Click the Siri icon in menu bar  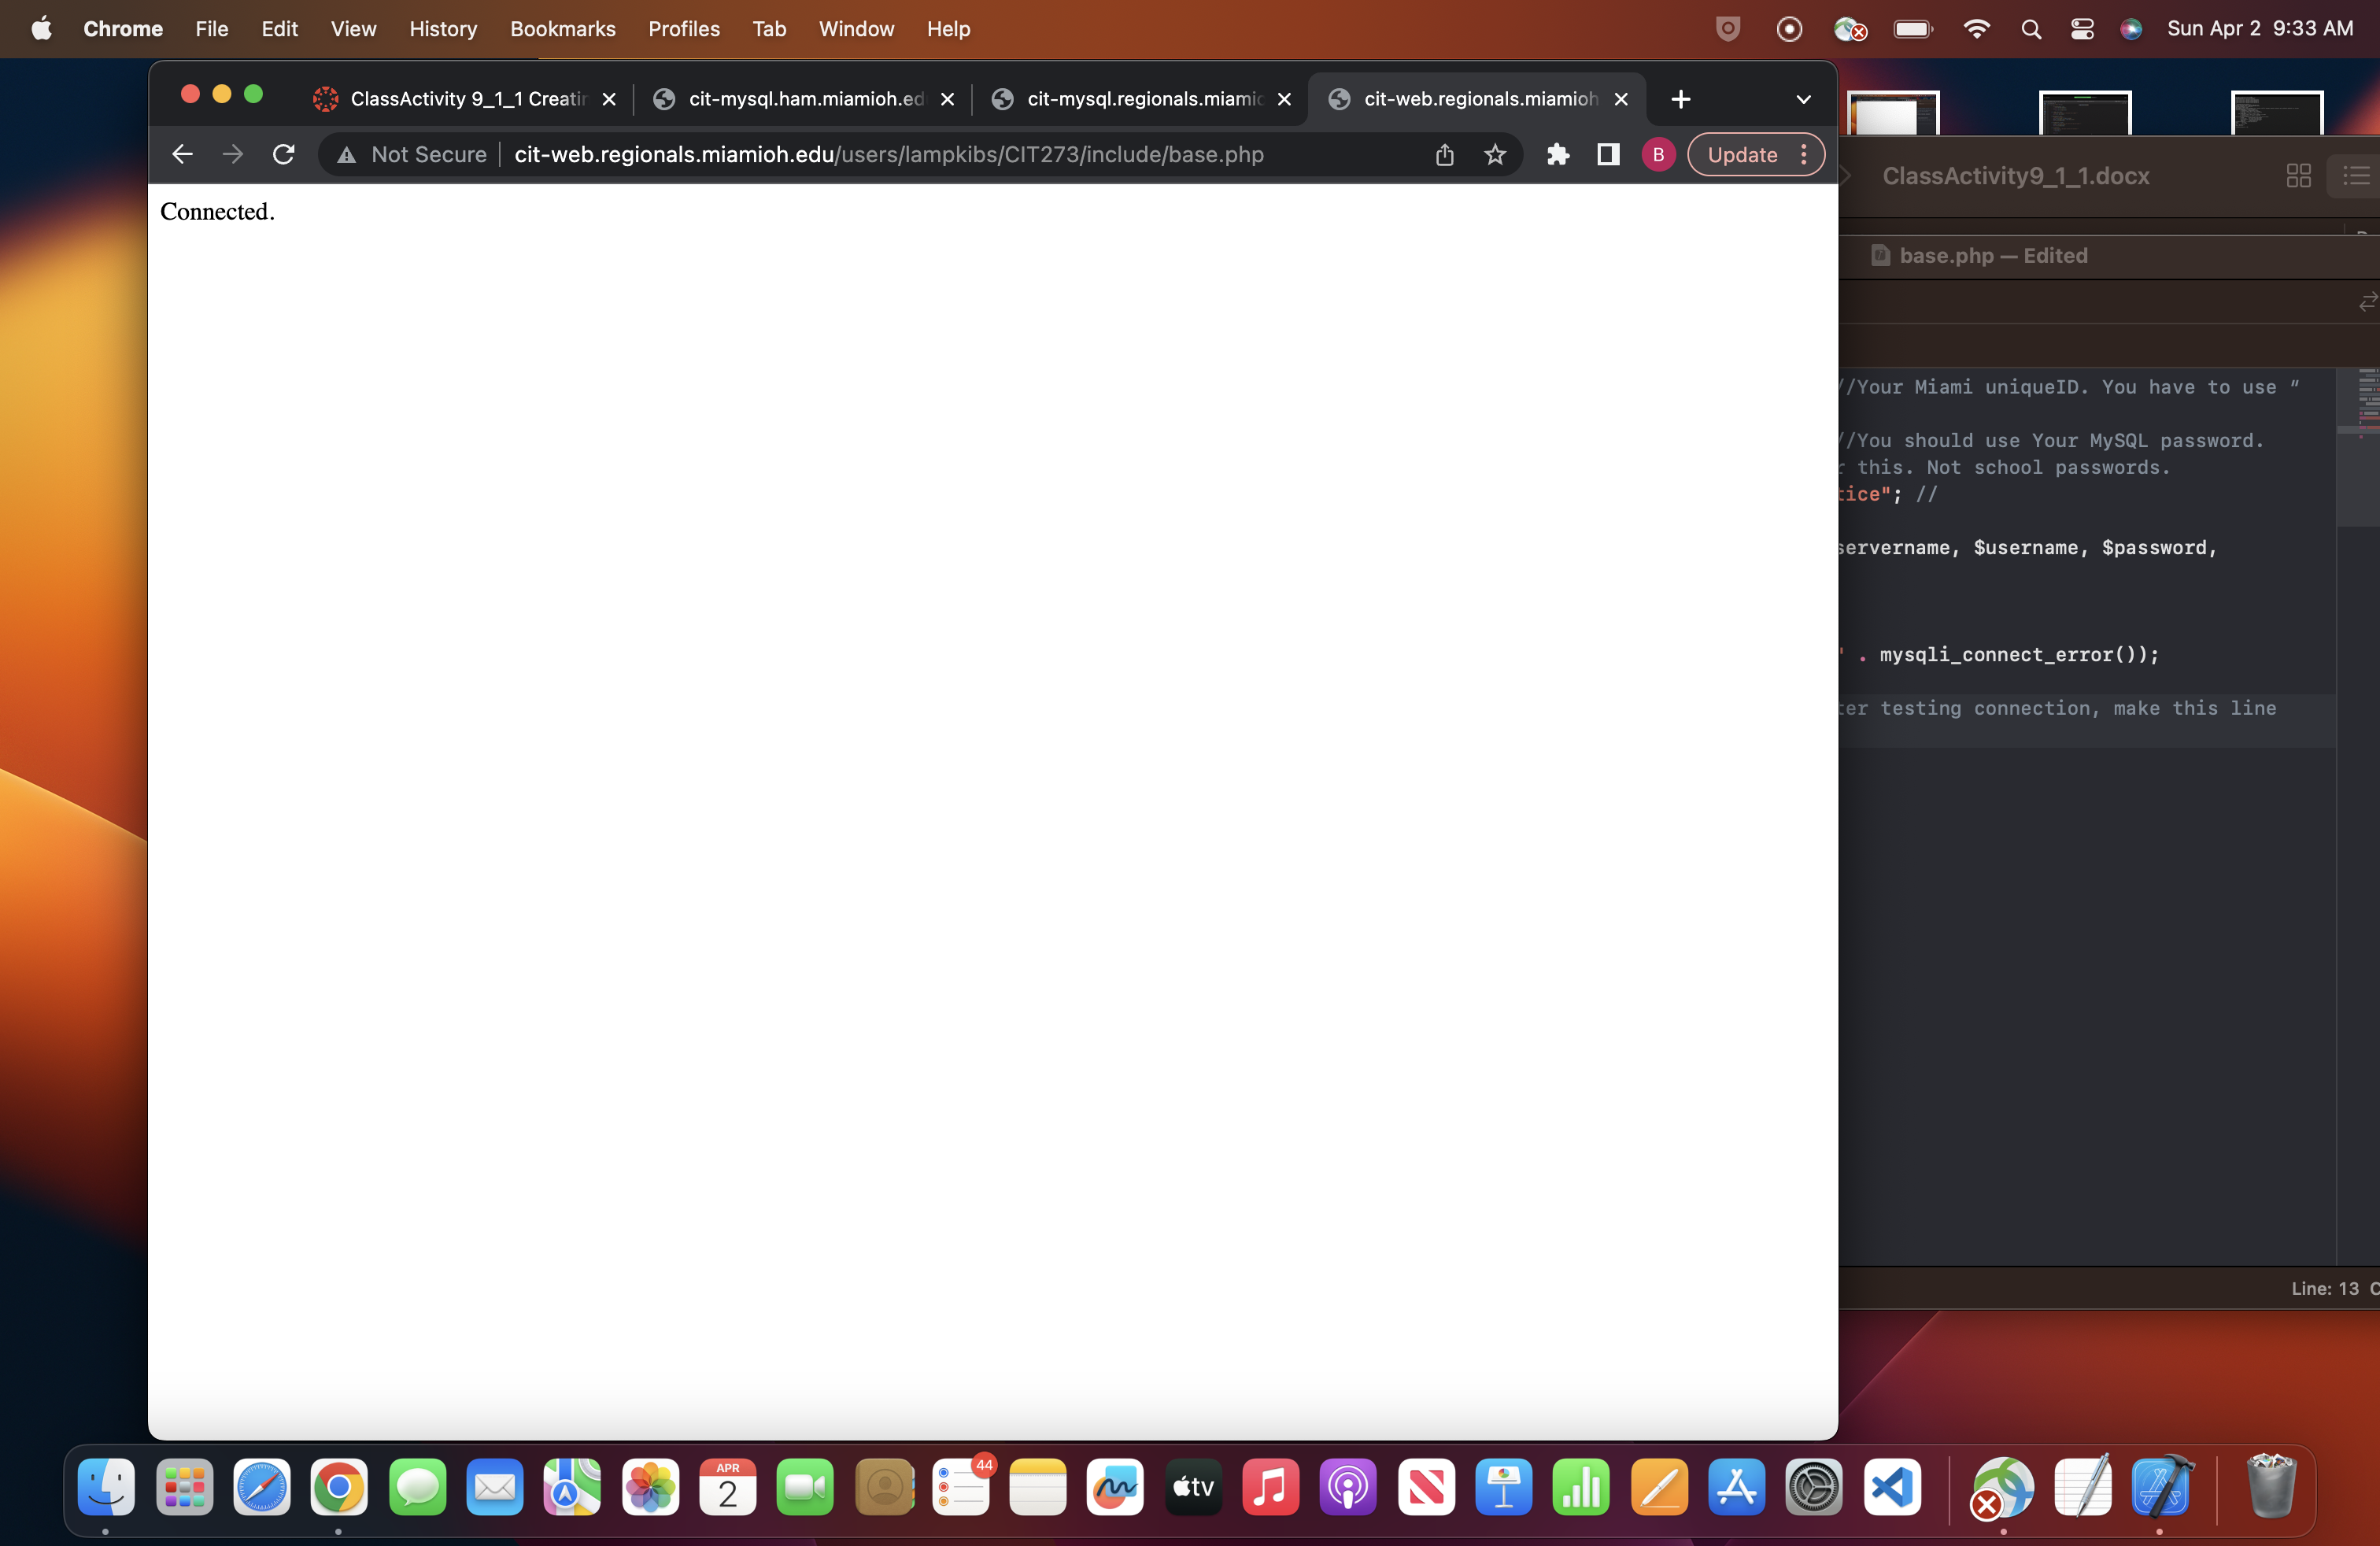[2131, 29]
